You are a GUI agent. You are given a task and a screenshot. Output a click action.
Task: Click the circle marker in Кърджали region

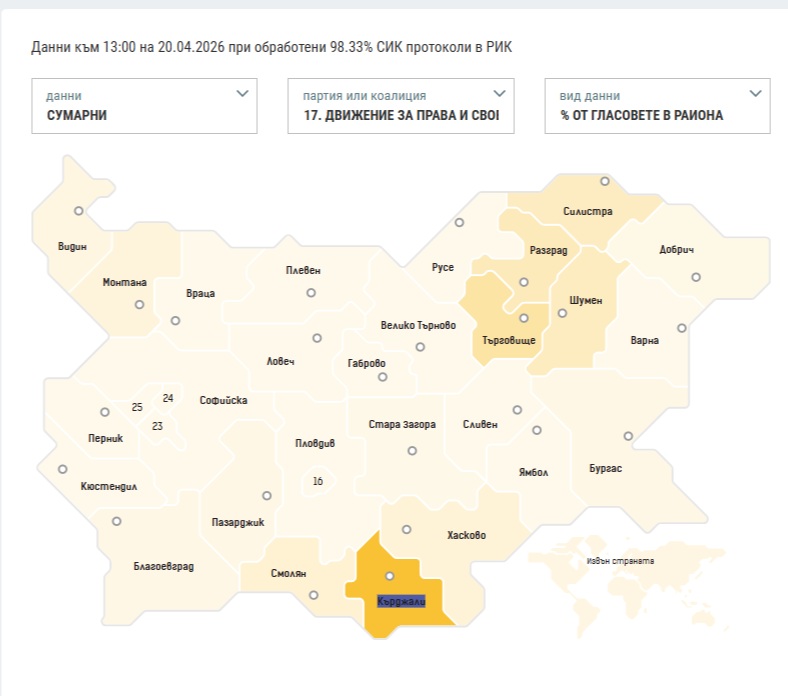coord(390,575)
